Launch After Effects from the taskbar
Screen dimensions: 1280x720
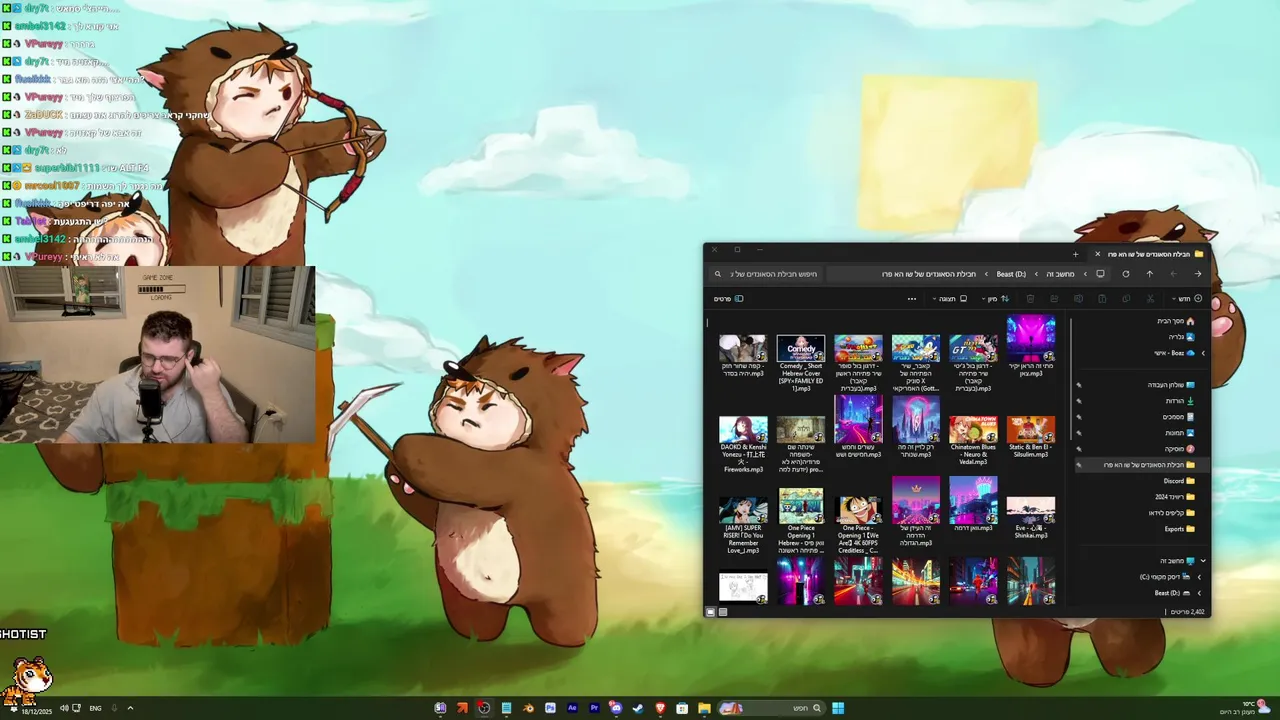pyautogui.click(x=572, y=708)
